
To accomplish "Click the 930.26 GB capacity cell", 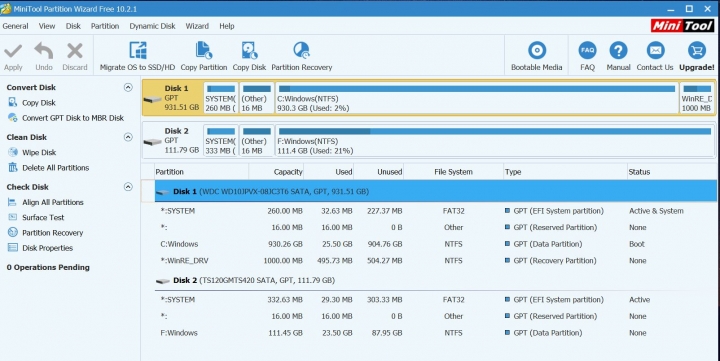I will [285, 244].
